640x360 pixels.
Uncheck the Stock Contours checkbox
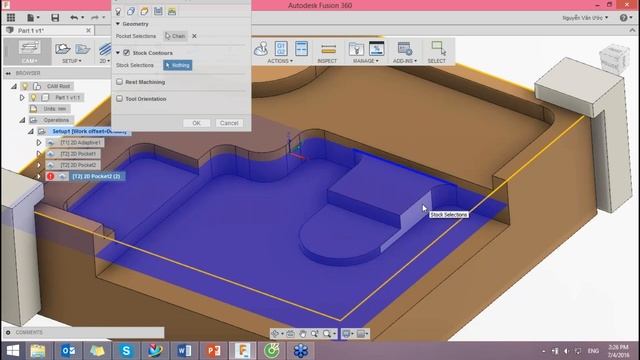point(127,53)
